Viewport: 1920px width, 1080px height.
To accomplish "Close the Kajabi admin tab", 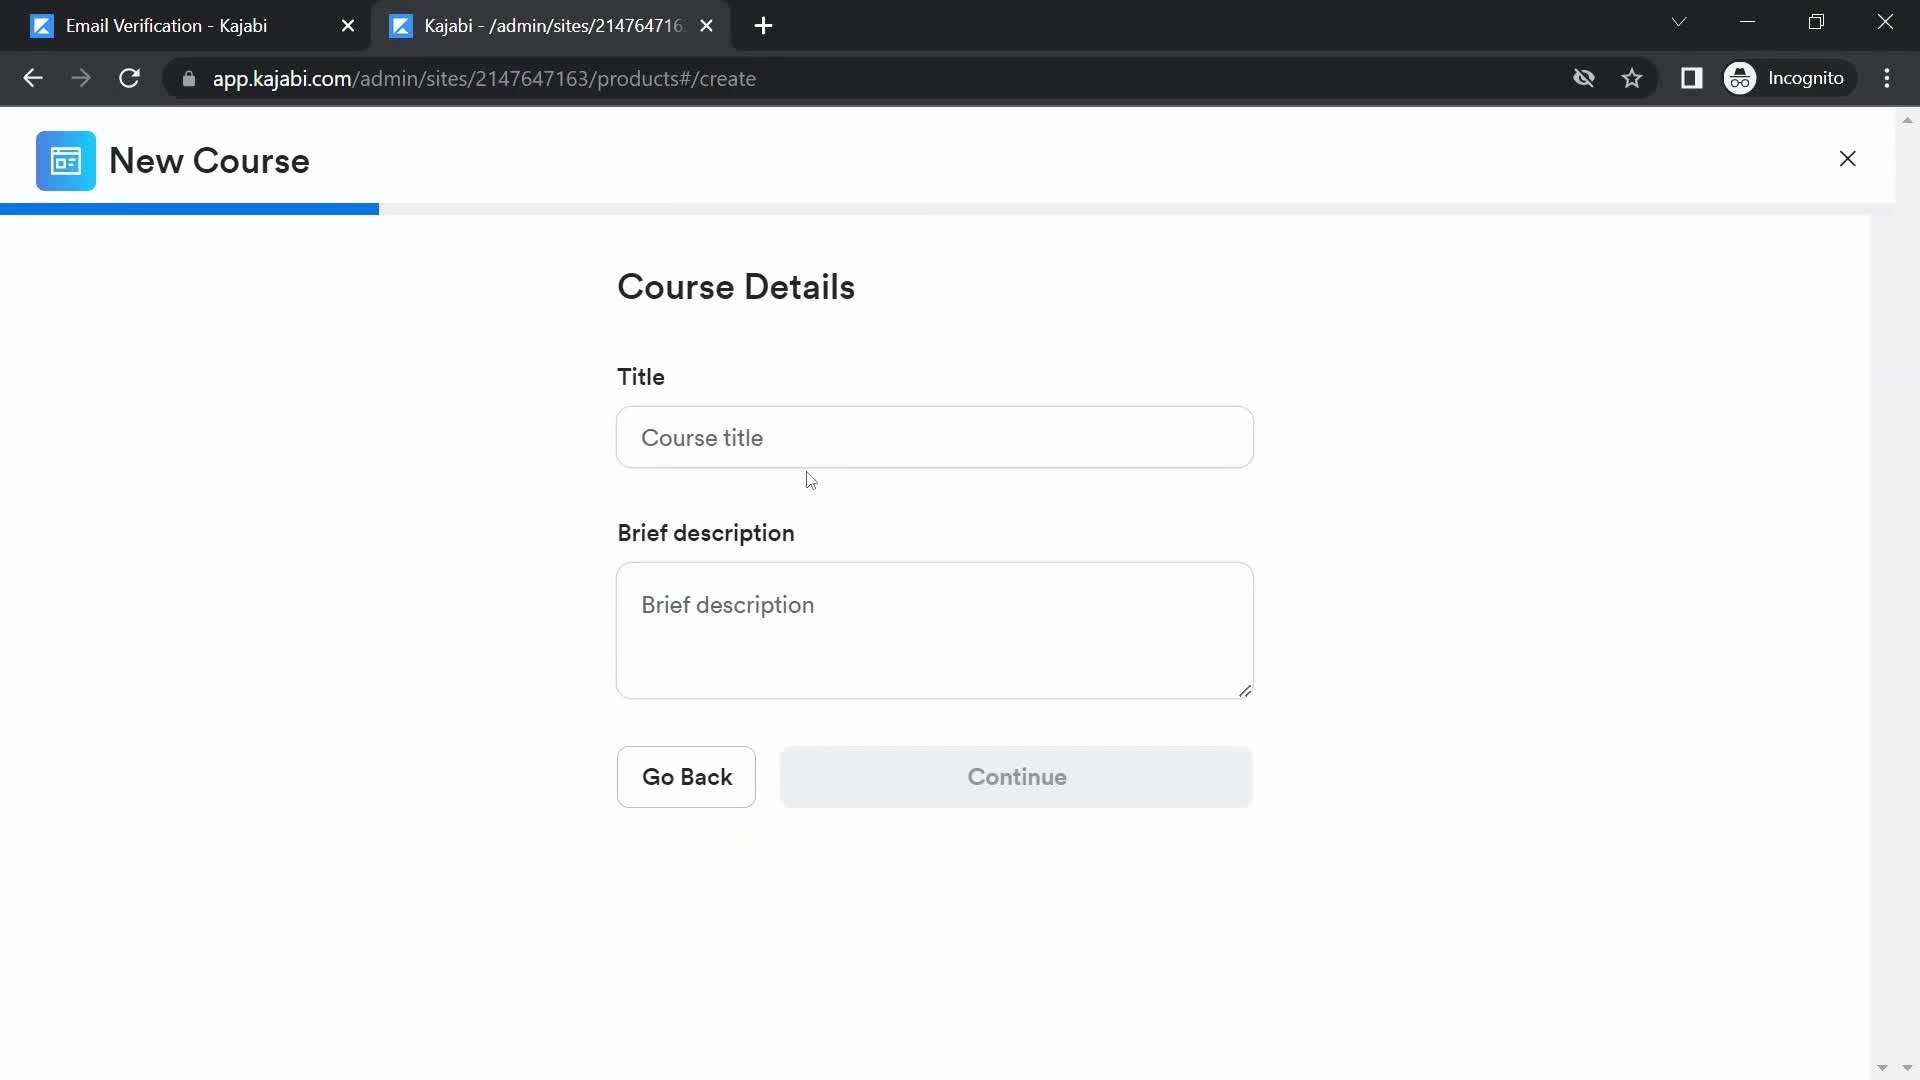I will tap(707, 26).
